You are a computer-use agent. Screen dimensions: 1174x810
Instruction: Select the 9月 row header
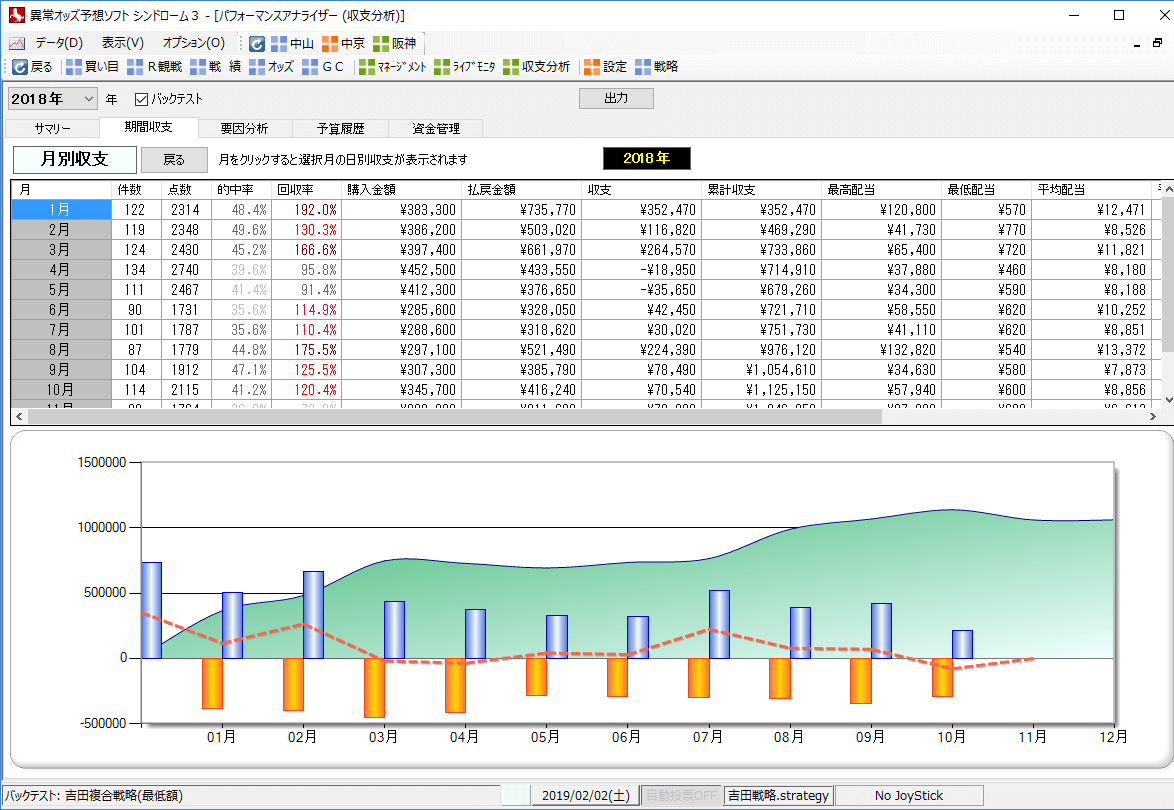tap(61, 370)
